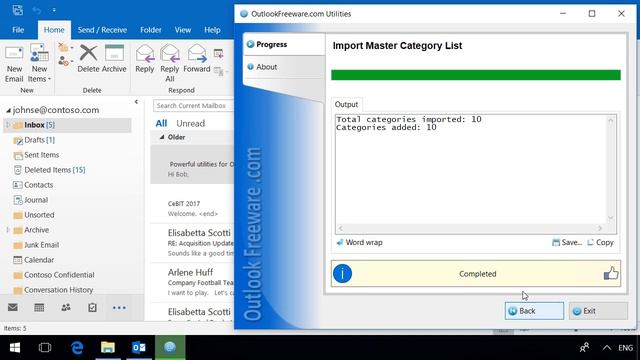This screenshot has height=360, width=640.
Task: Open File Explorer from the taskbar
Action: click(108, 348)
